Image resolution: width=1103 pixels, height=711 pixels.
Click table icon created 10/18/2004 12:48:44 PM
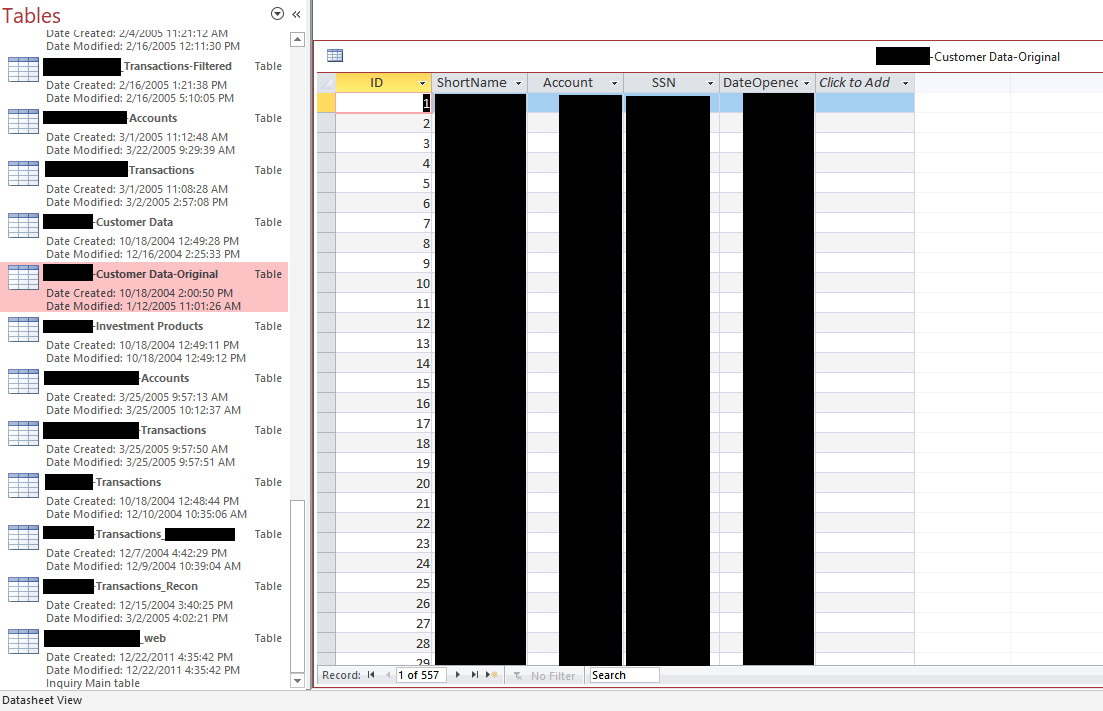click(23, 486)
